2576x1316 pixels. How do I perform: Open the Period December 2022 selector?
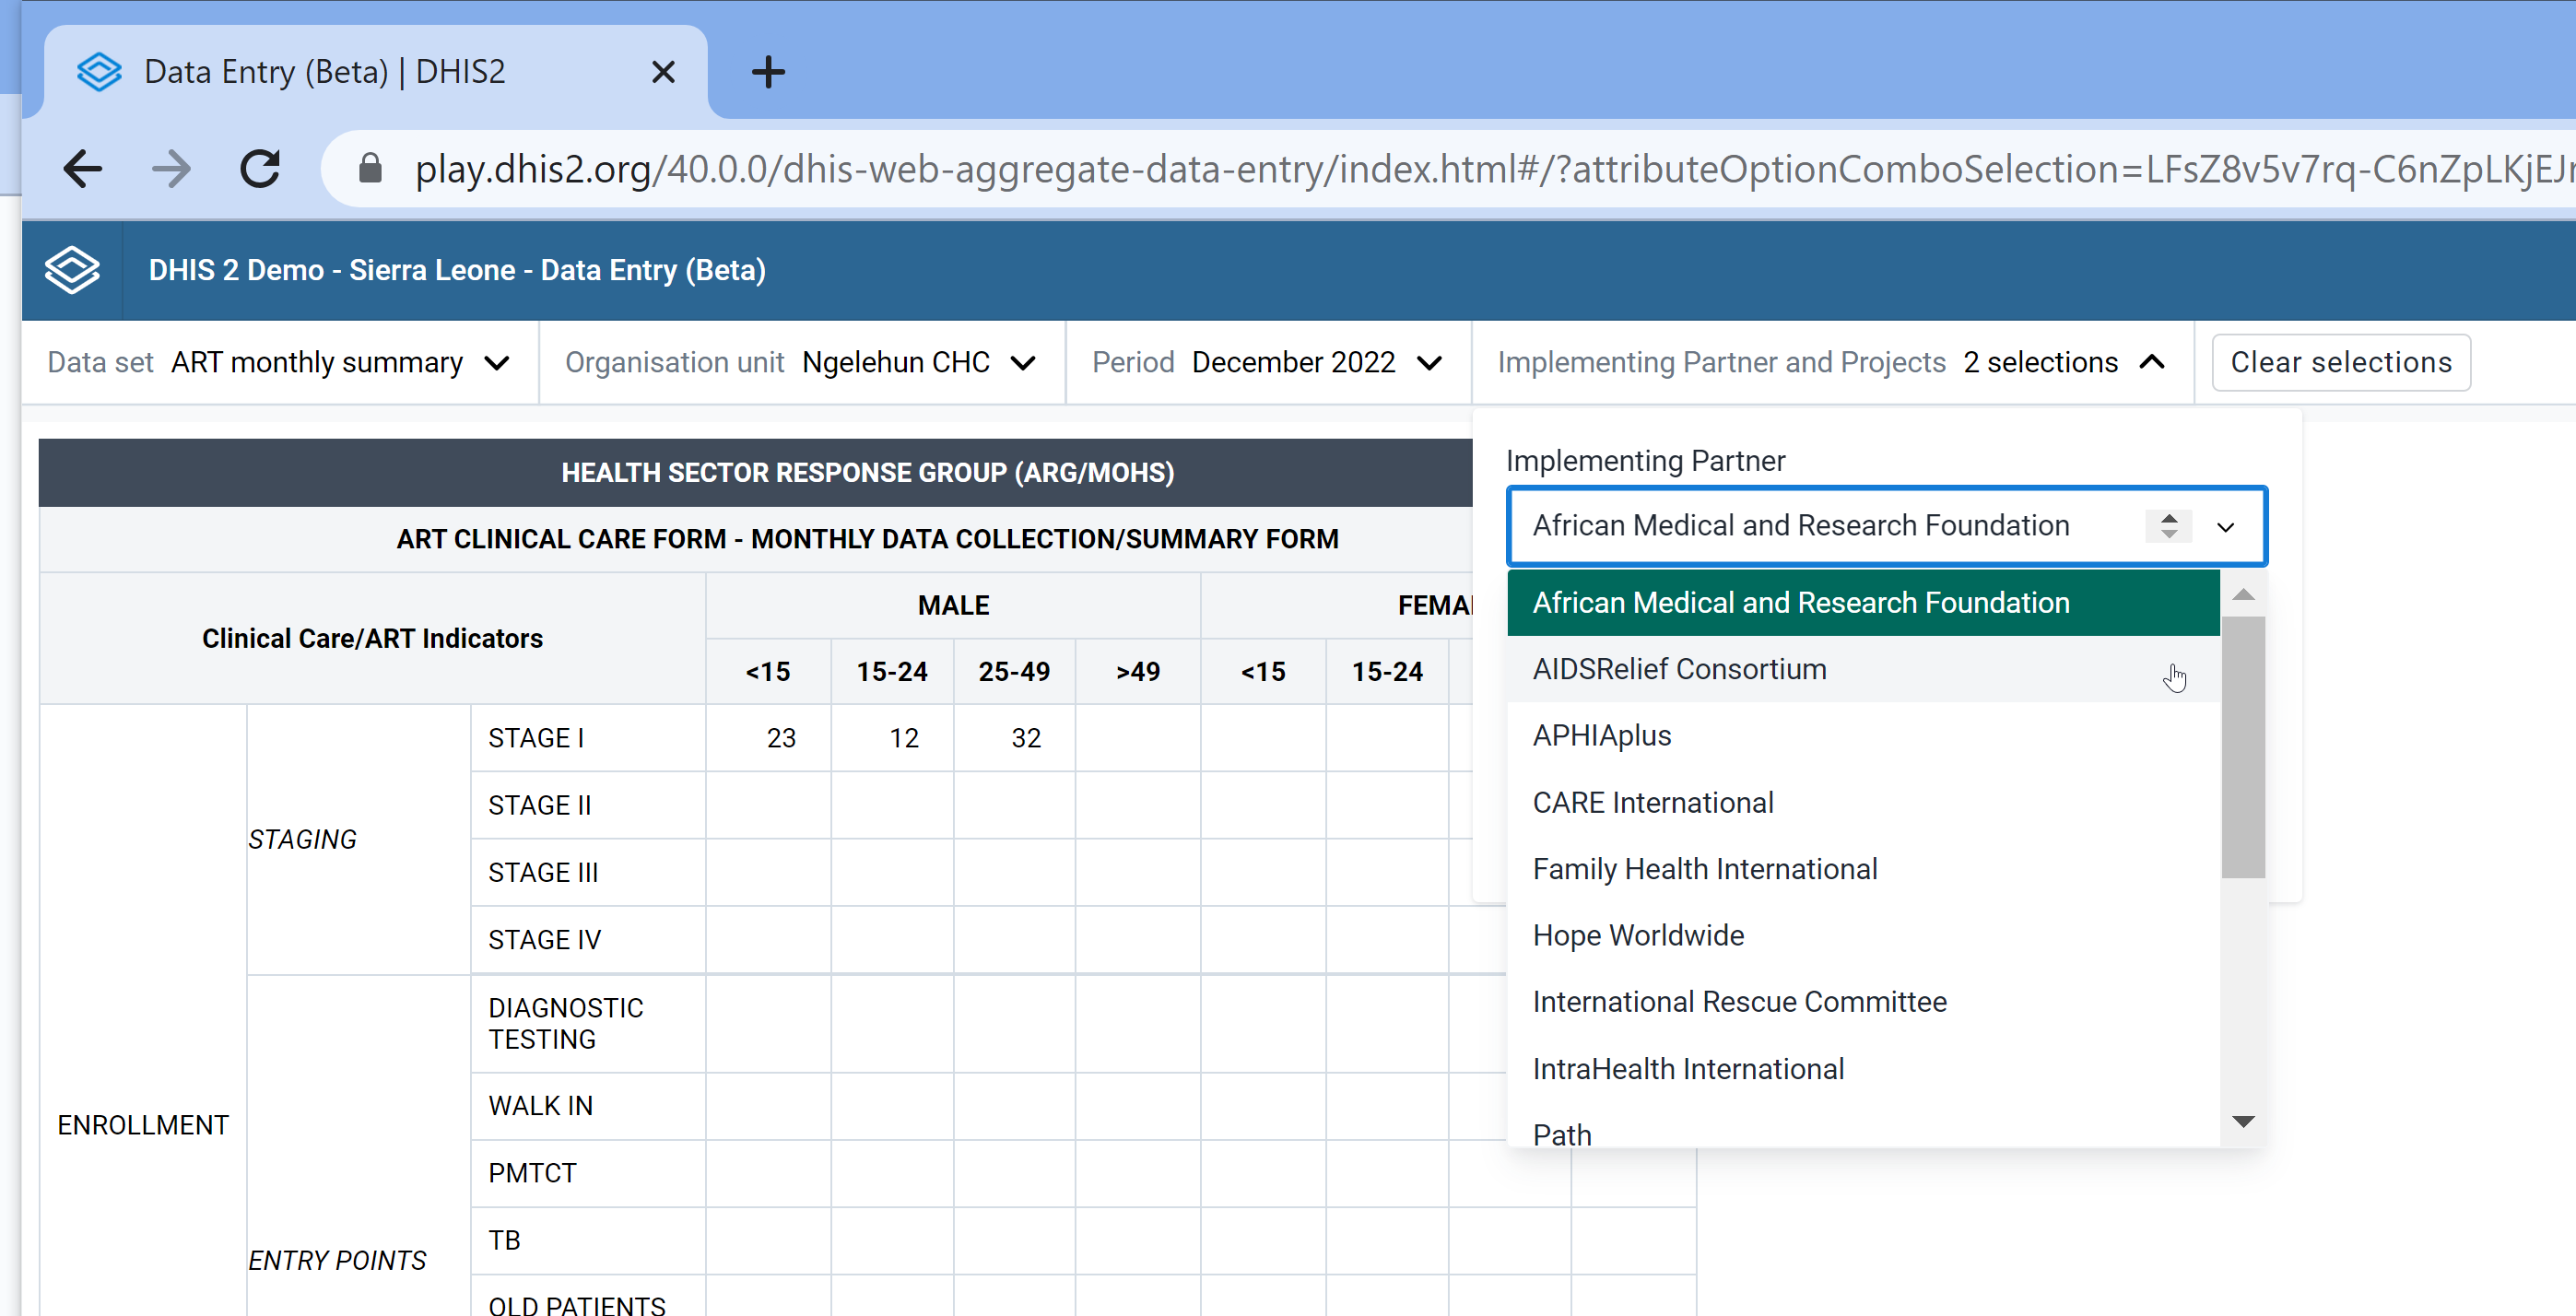(x=1268, y=362)
